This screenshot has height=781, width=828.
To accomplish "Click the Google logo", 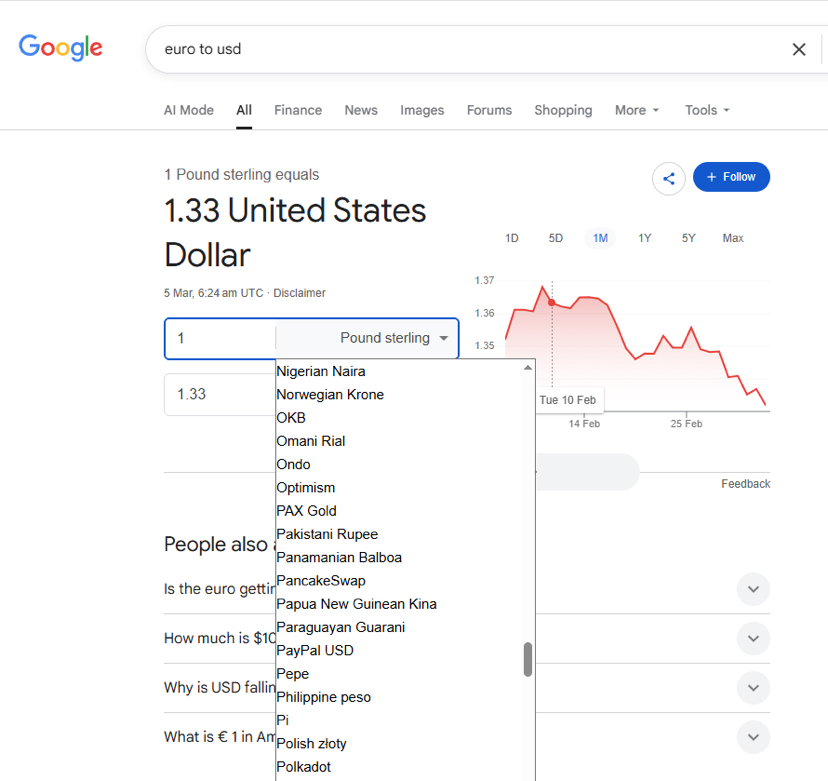I will (61, 47).
